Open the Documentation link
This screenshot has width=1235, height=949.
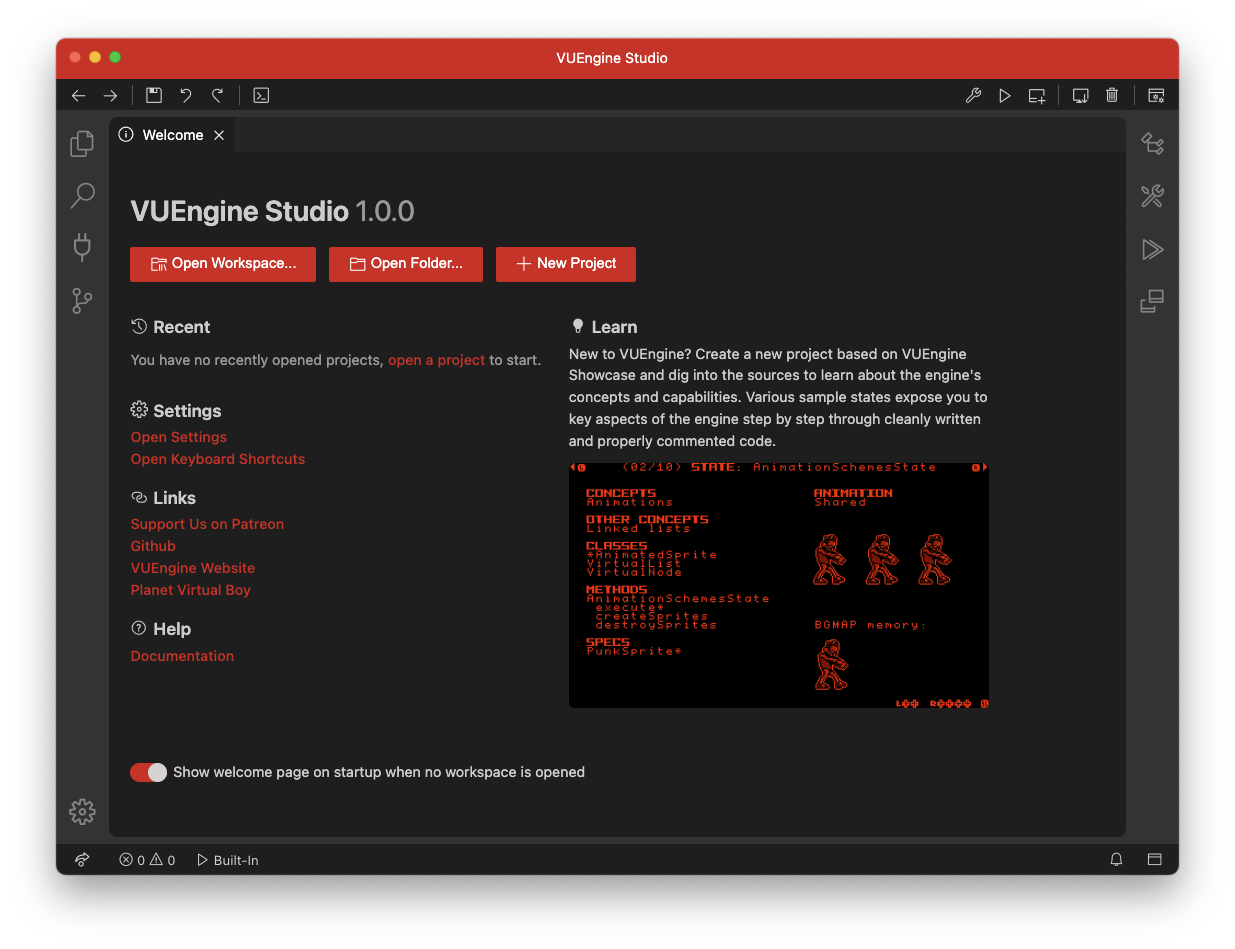(x=182, y=656)
